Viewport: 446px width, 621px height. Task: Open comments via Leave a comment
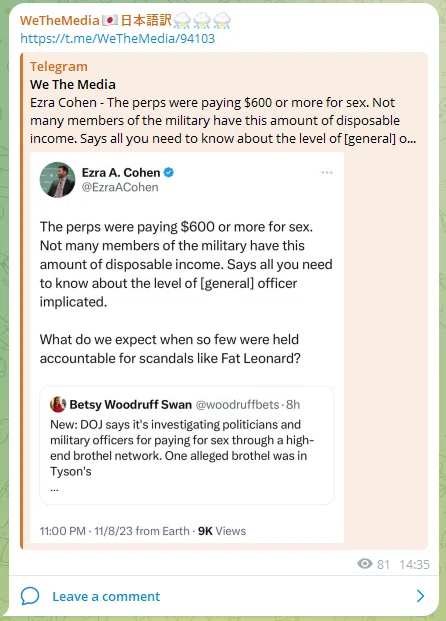106,596
